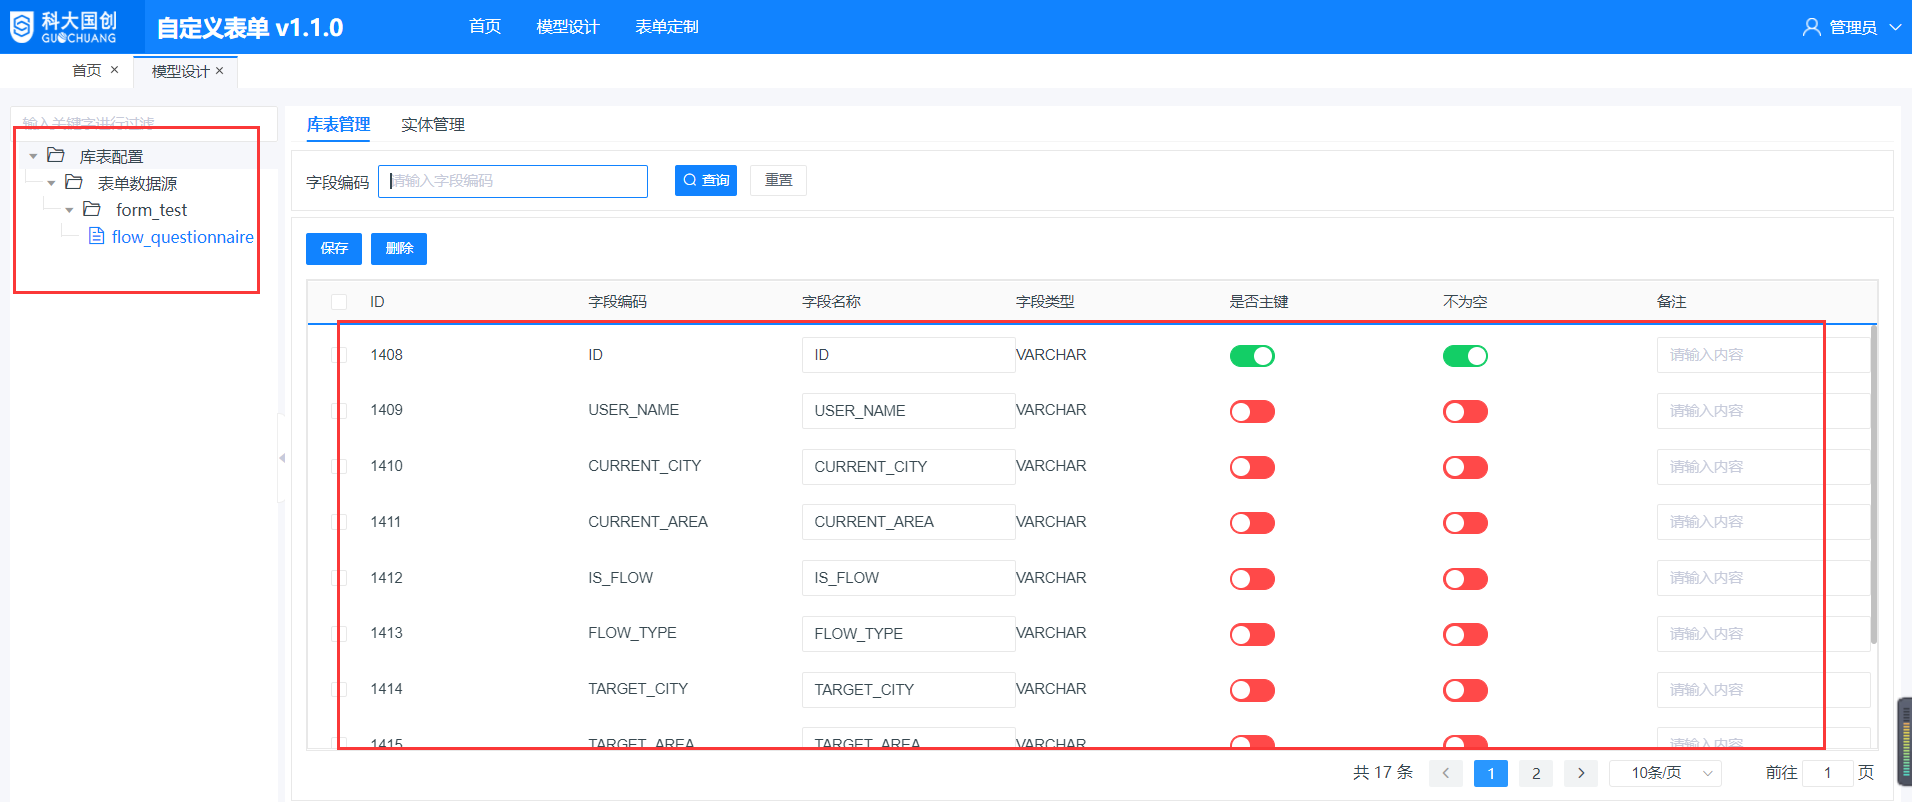Open 模型设计 in the top navigation

pos(568,27)
